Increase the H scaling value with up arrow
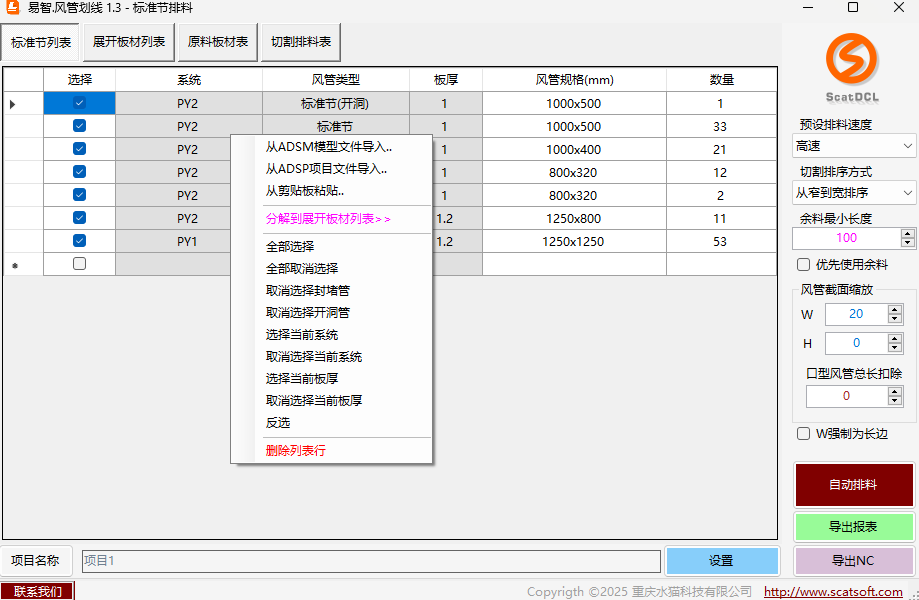 click(x=895, y=339)
